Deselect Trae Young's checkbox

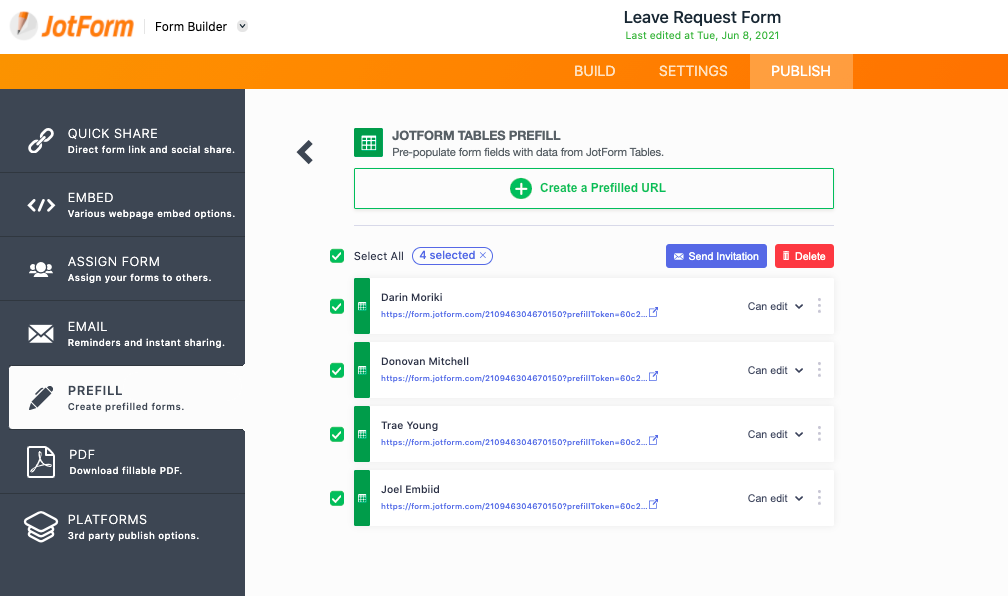point(337,434)
